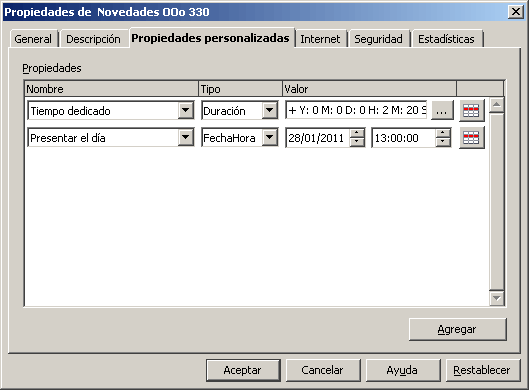Increase the date 28/01/2011 with up spinner
The height and width of the screenshot is (390, 529).
click(x=357, y=133)
